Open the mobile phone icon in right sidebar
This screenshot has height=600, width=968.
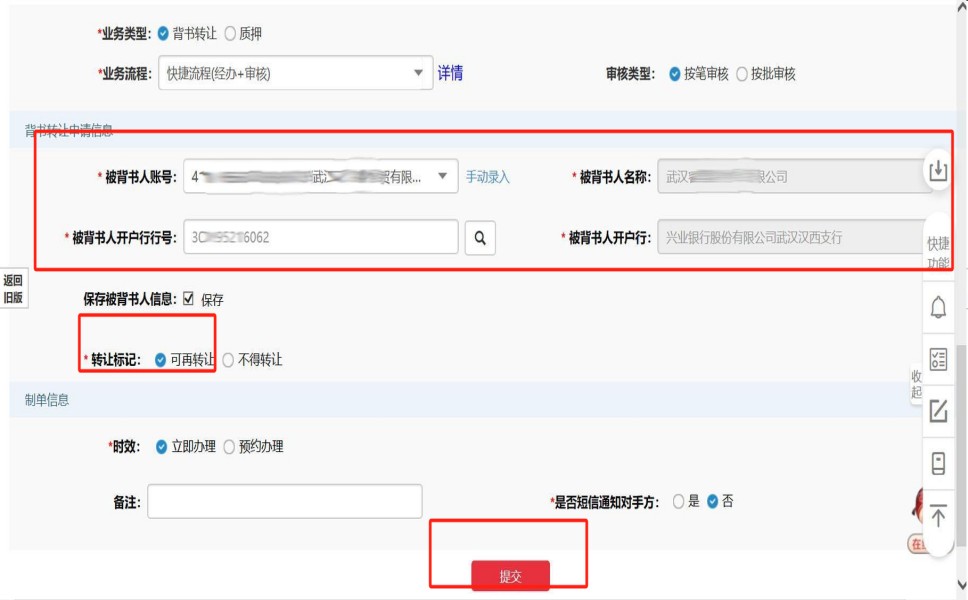click(x=938, y=463)
